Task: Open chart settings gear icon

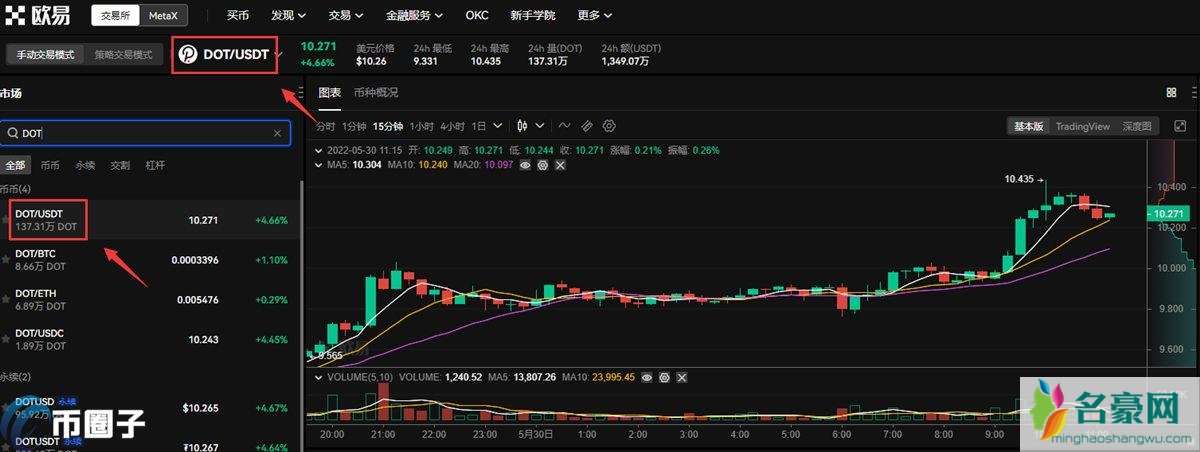Action: [609, 126]
